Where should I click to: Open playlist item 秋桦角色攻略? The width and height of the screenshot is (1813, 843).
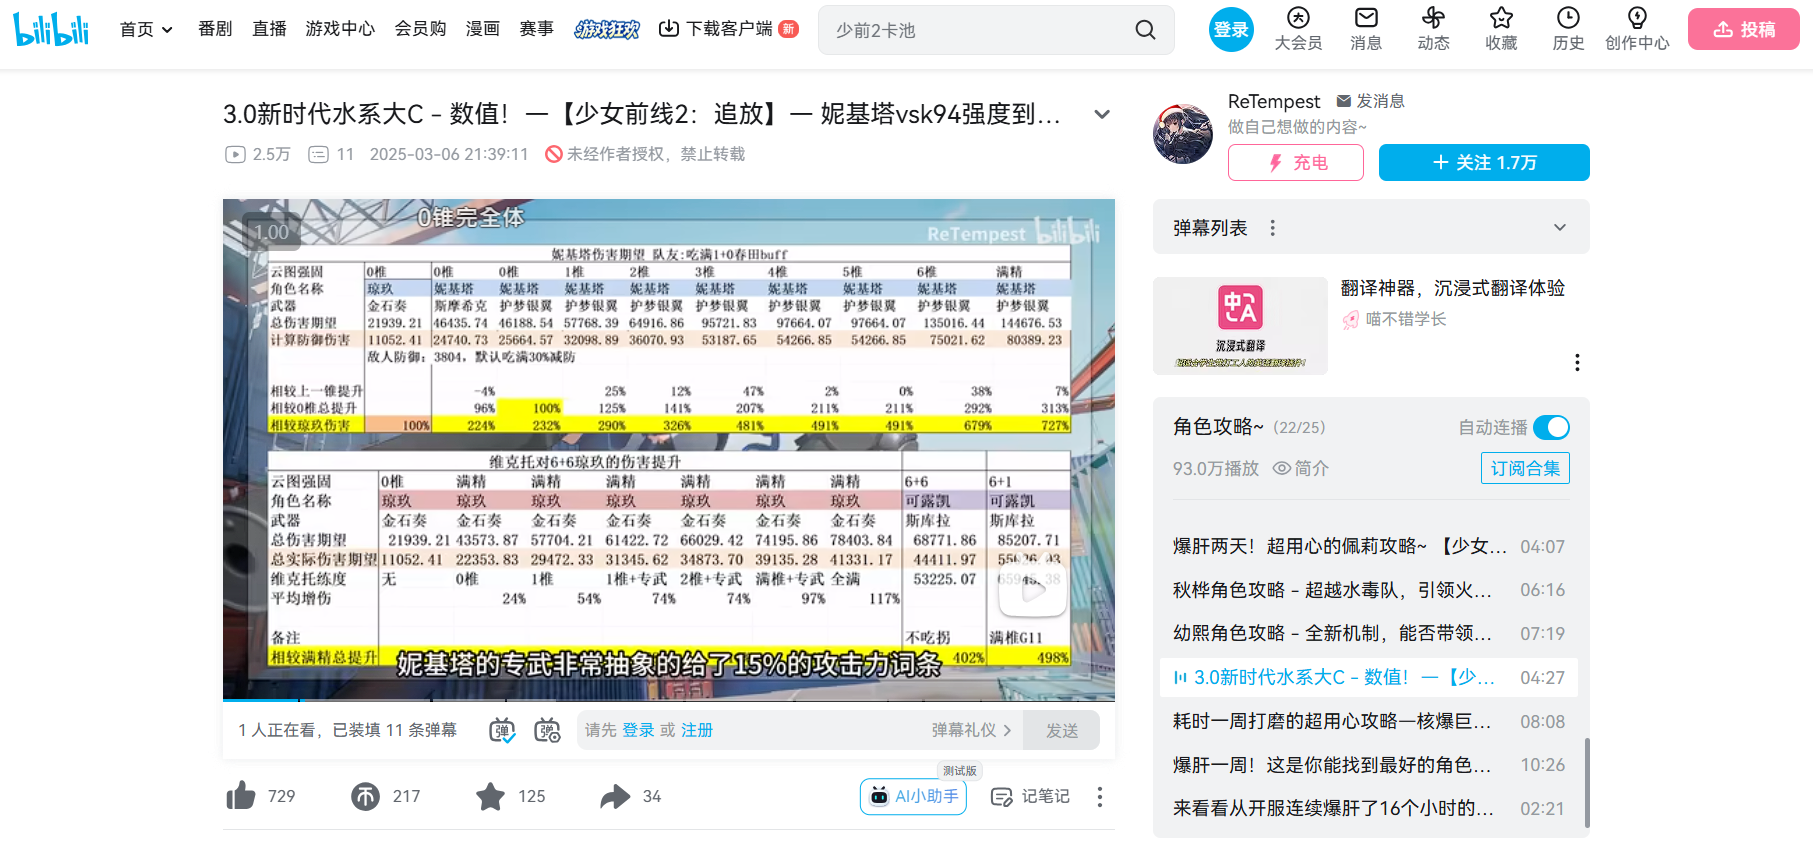click(1368, 590)
